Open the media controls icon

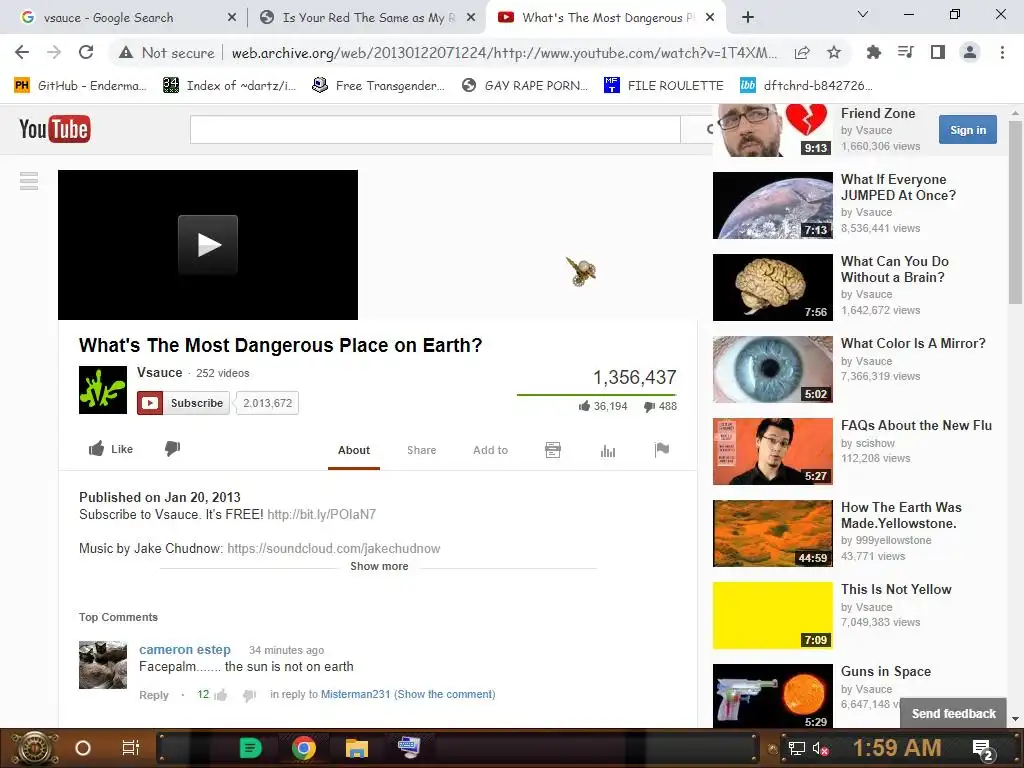pyautogui.click(x=906, y=52)
